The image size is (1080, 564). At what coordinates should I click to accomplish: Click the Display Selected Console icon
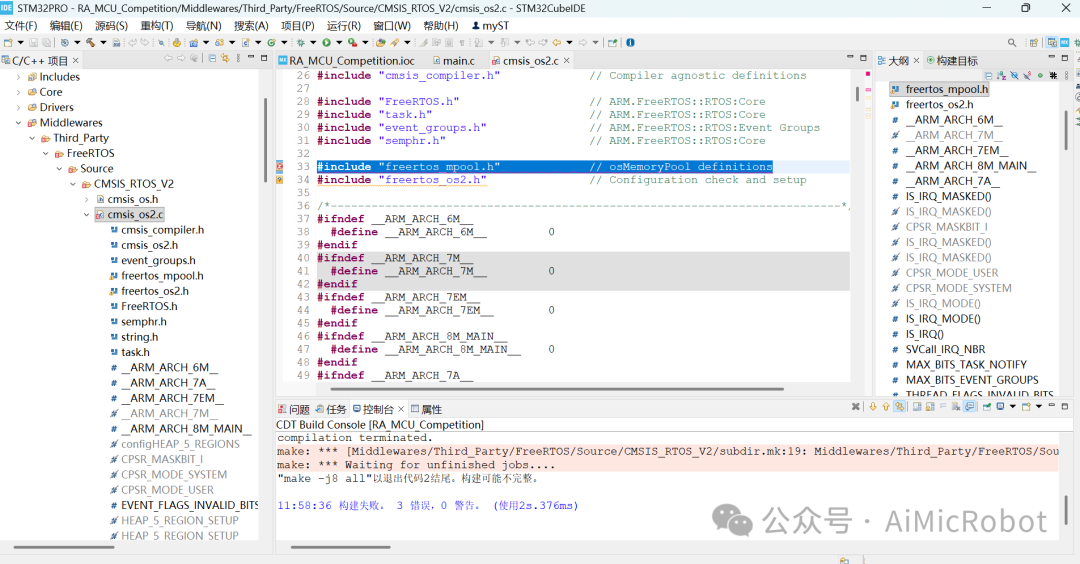click(1000, 406)
